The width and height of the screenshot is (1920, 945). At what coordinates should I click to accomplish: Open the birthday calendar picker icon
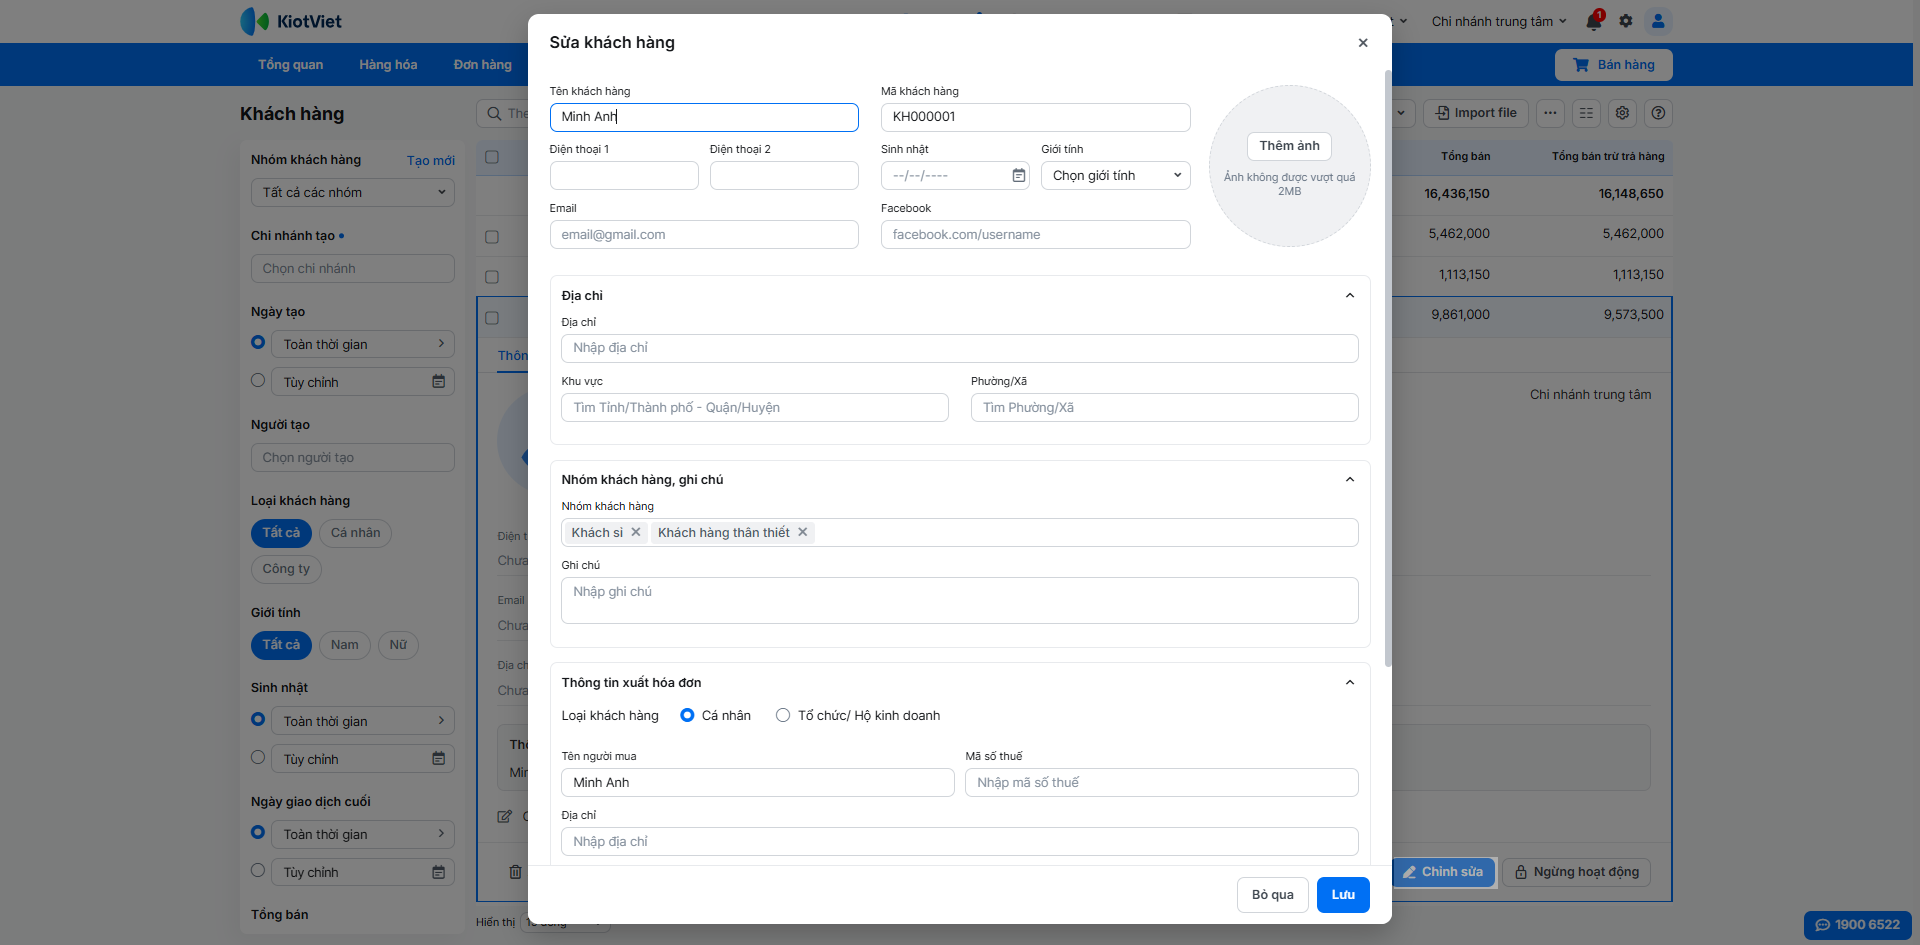coord(1018,176)
